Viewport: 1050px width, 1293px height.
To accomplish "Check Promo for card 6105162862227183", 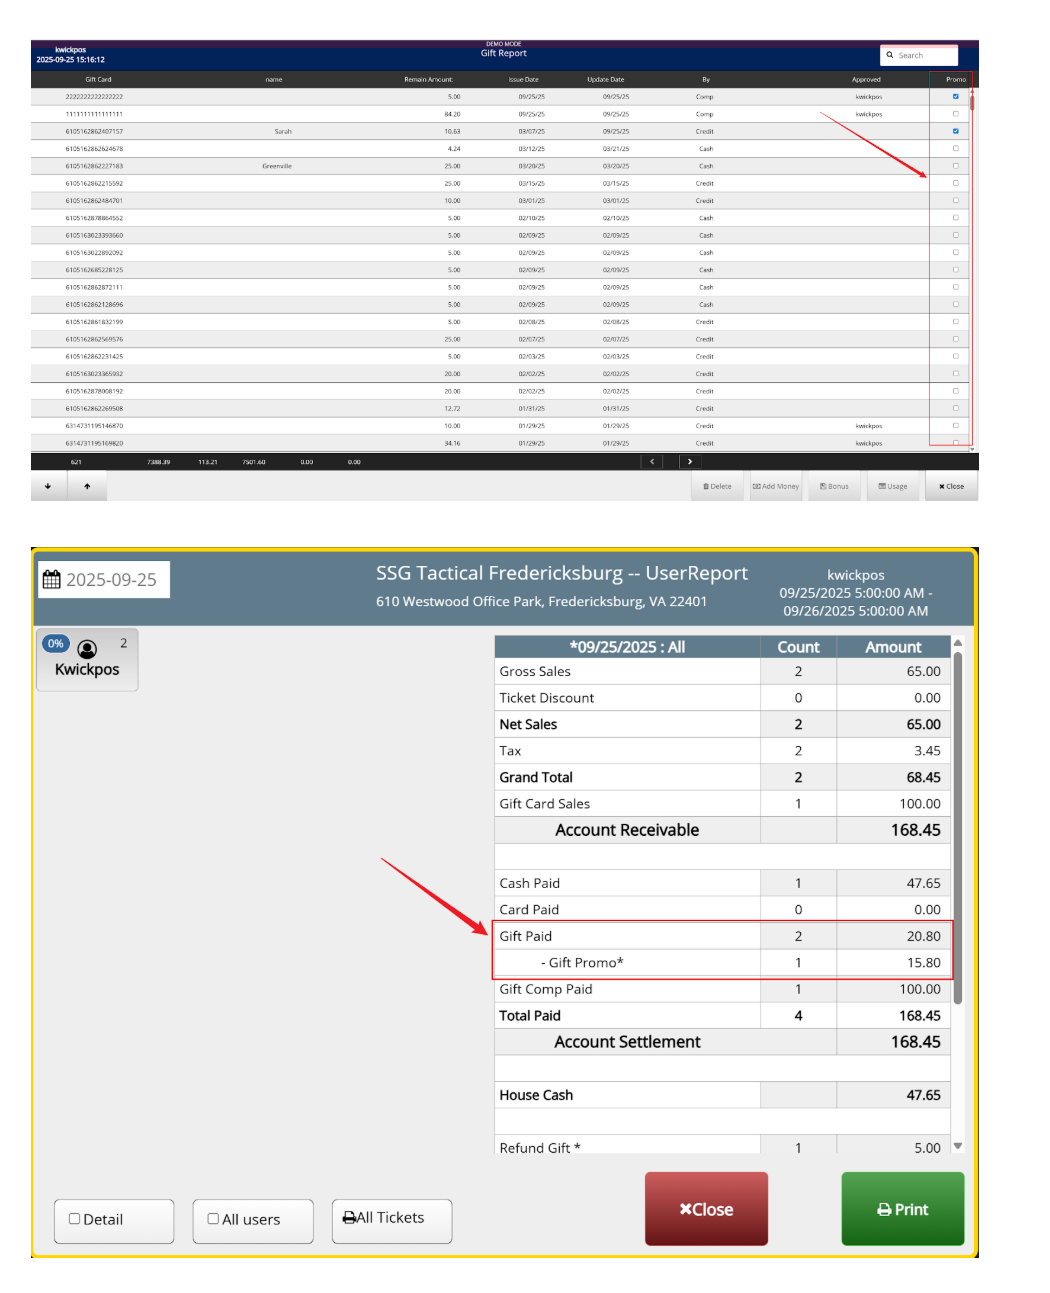I will click(x=955, y=166).
